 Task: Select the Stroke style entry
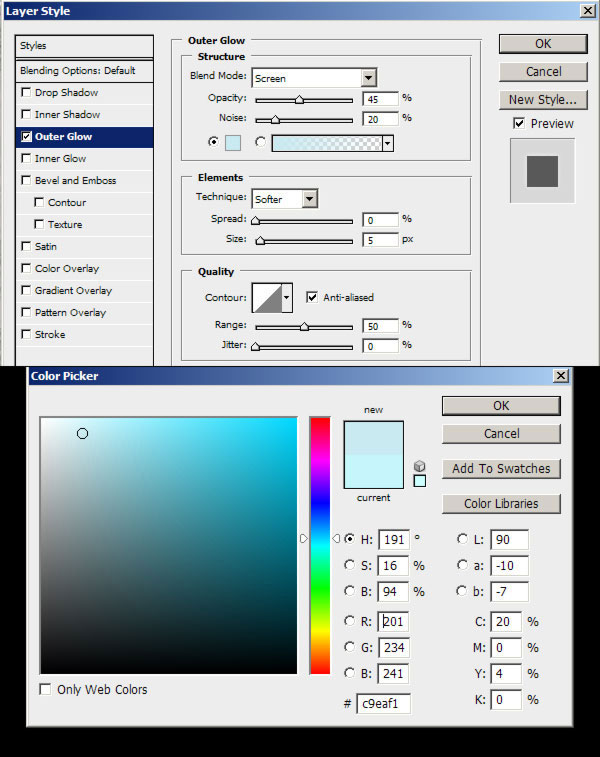(x=50, y=334)
